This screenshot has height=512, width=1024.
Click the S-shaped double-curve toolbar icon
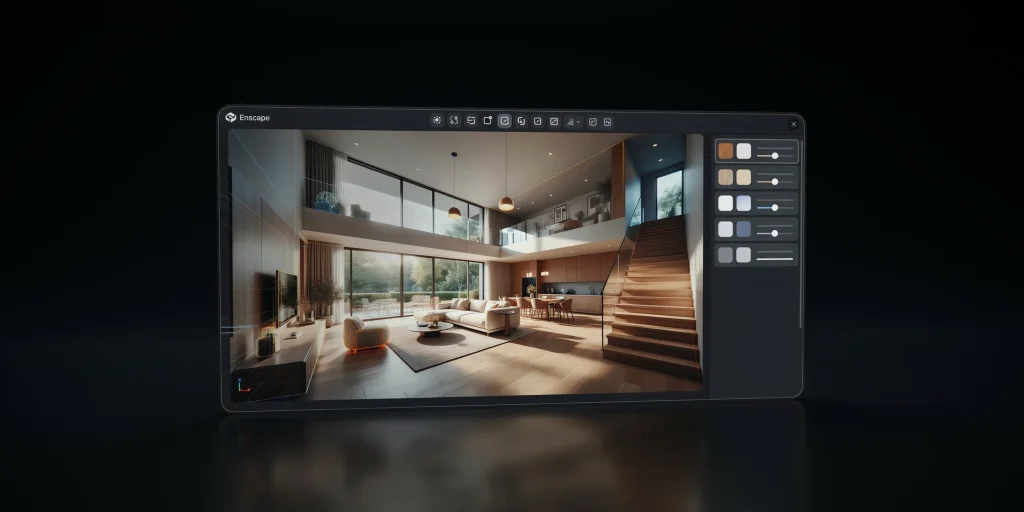pyautogui.click(x=454, y=121)
